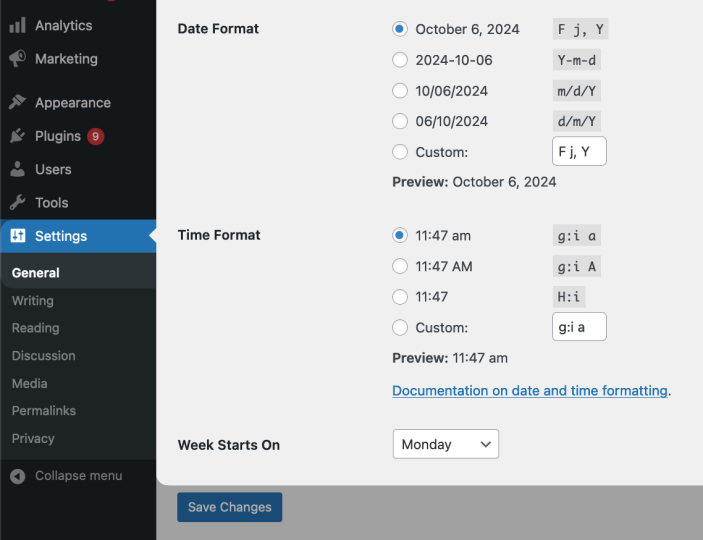Screen dimensions: 703x540
Task: Select the 11:47 AM uppercase time format
Action: [x=400, y=266]
